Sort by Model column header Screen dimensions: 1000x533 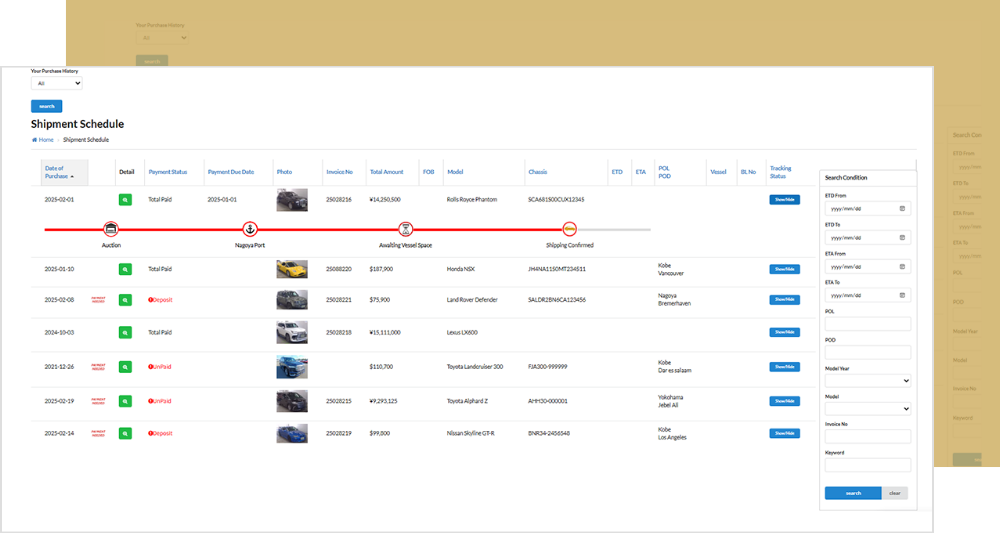[455, 172]
